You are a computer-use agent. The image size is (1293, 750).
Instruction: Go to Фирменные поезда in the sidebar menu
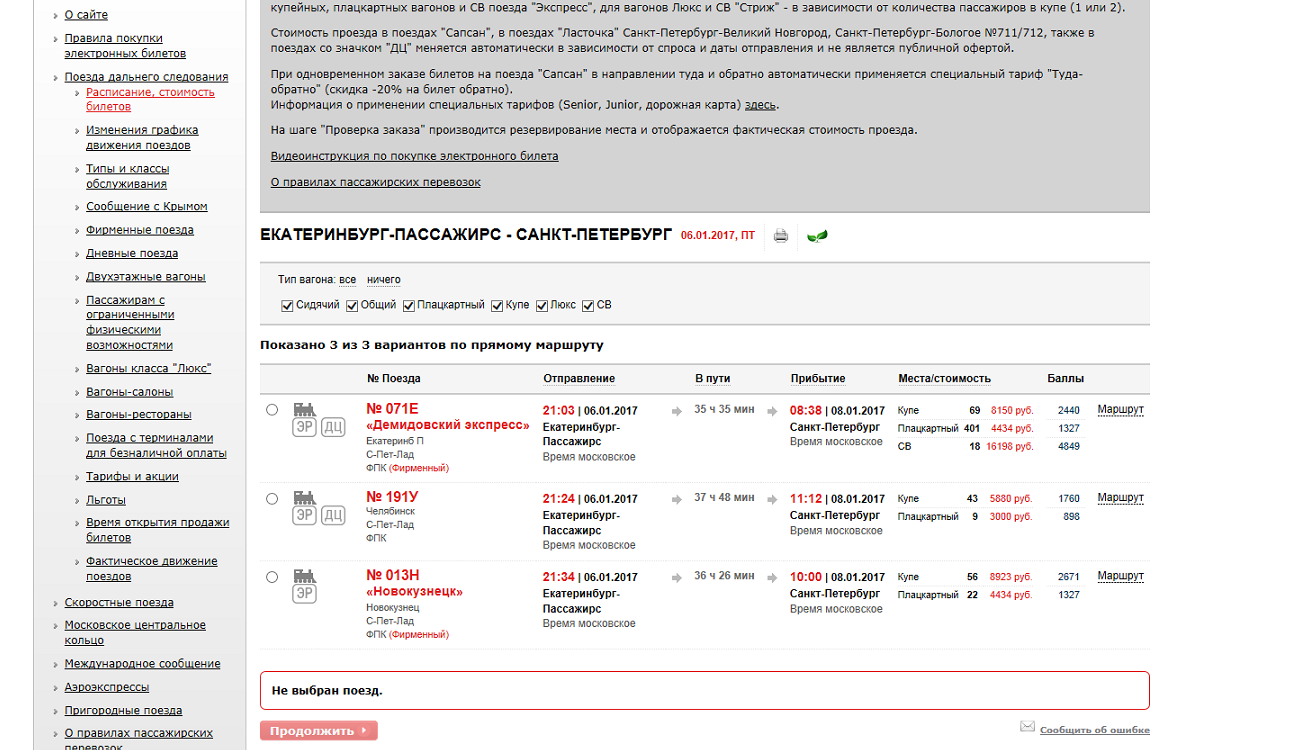(x=140, y=230)
